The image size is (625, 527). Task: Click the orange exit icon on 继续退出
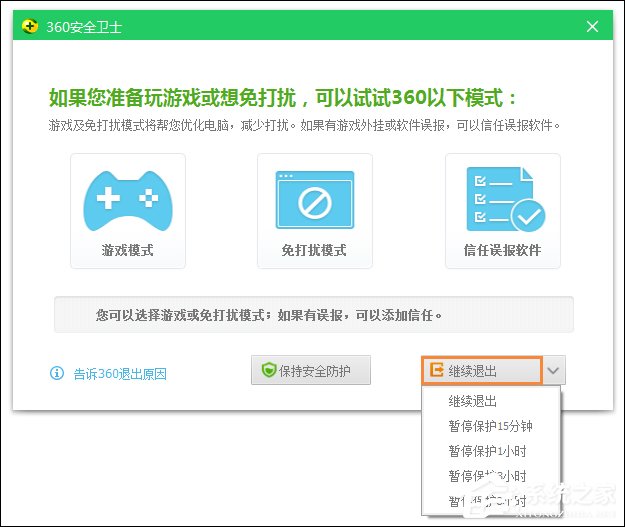pyautogui.click(x=437, y=370)
